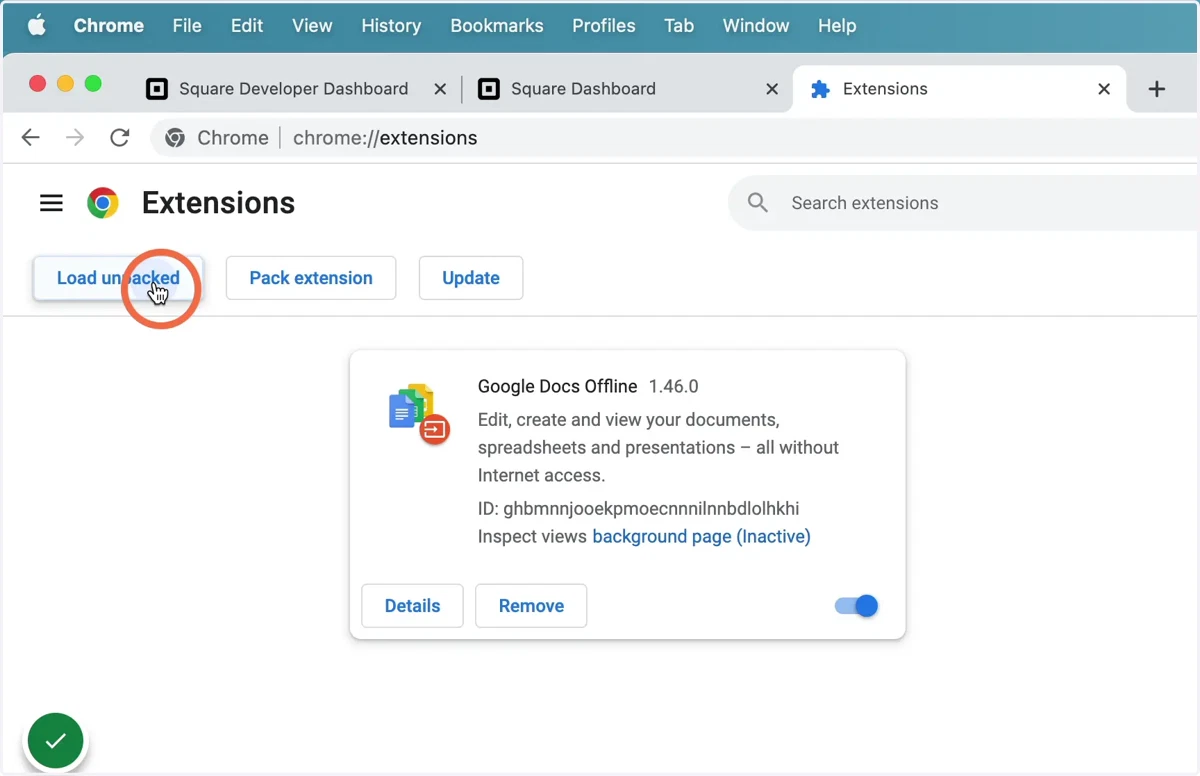Open a new tab with plus icon
The height and width of the screenshot is (776, 1200).
(1157, 89)
